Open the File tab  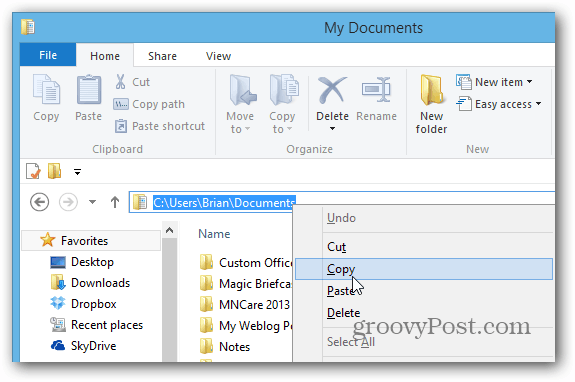(48, 55)
